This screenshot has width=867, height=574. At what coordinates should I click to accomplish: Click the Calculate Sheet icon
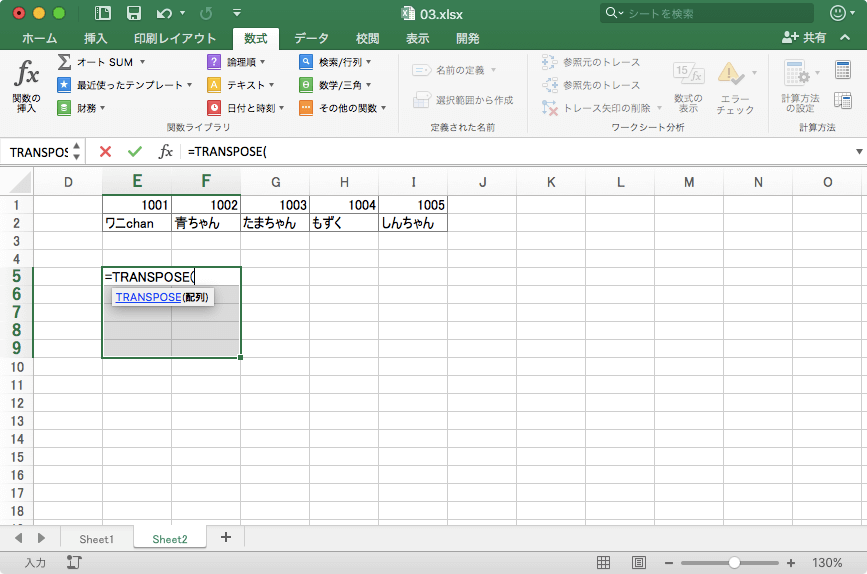point(843,101)
